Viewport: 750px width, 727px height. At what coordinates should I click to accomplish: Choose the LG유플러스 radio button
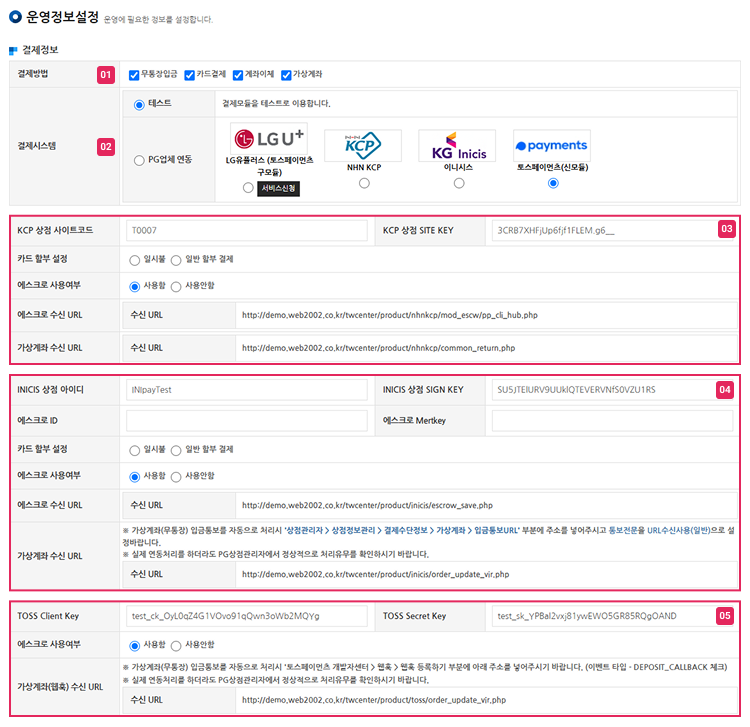point(248,187)
